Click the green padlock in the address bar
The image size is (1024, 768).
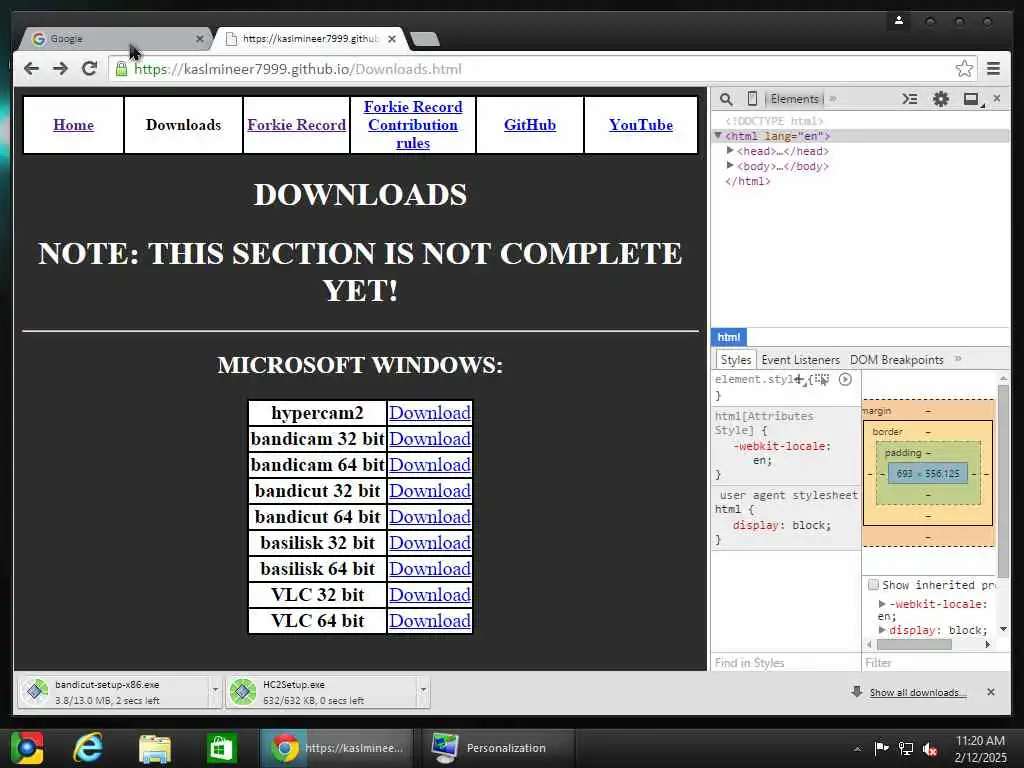pos(121,69)
